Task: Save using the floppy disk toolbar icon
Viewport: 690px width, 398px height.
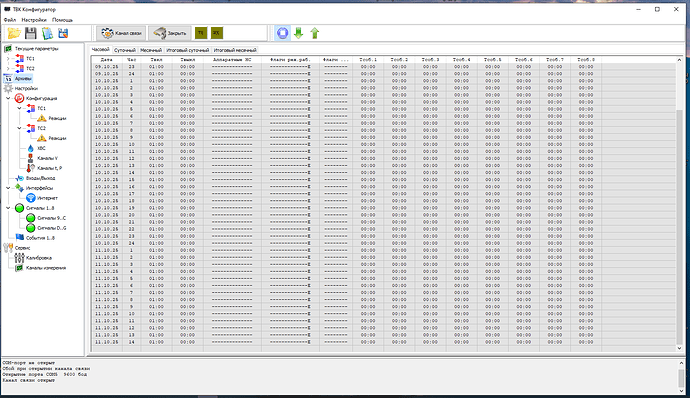Action: tap(30, 33)
